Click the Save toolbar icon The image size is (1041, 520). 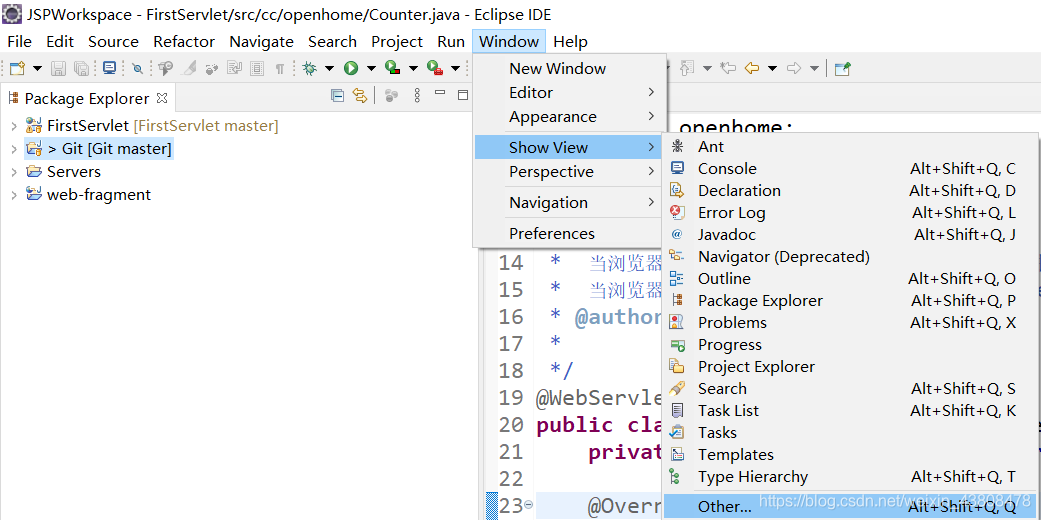point(58,68)
